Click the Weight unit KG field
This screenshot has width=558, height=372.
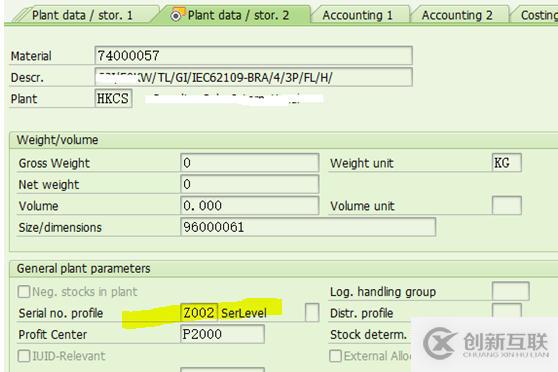tap(507, 163)
